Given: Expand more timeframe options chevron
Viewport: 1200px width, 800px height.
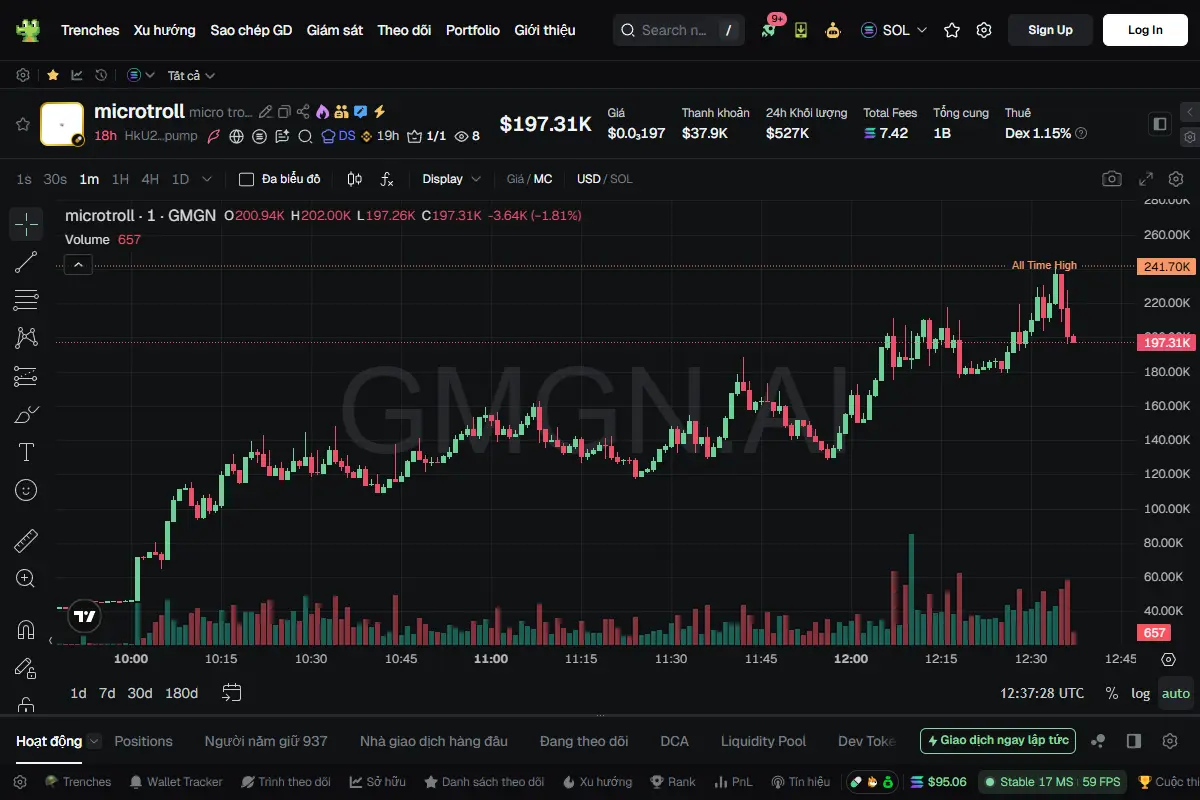Looking at the screenshot, I should tap(207, 179).
